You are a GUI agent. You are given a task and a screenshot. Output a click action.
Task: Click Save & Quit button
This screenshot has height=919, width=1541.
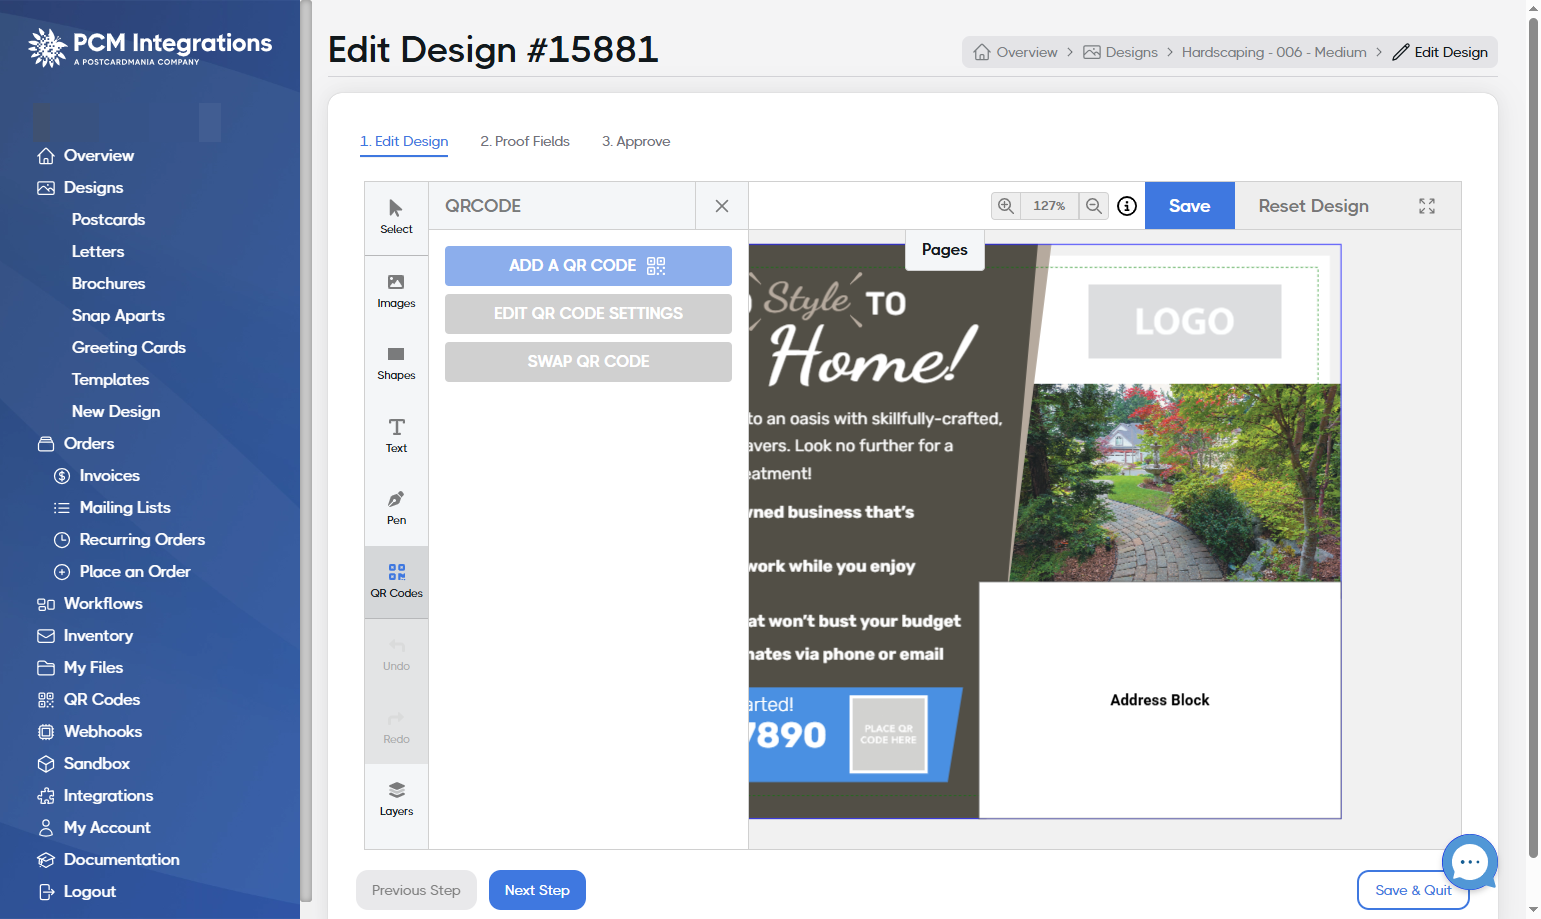click(1413, 890)
